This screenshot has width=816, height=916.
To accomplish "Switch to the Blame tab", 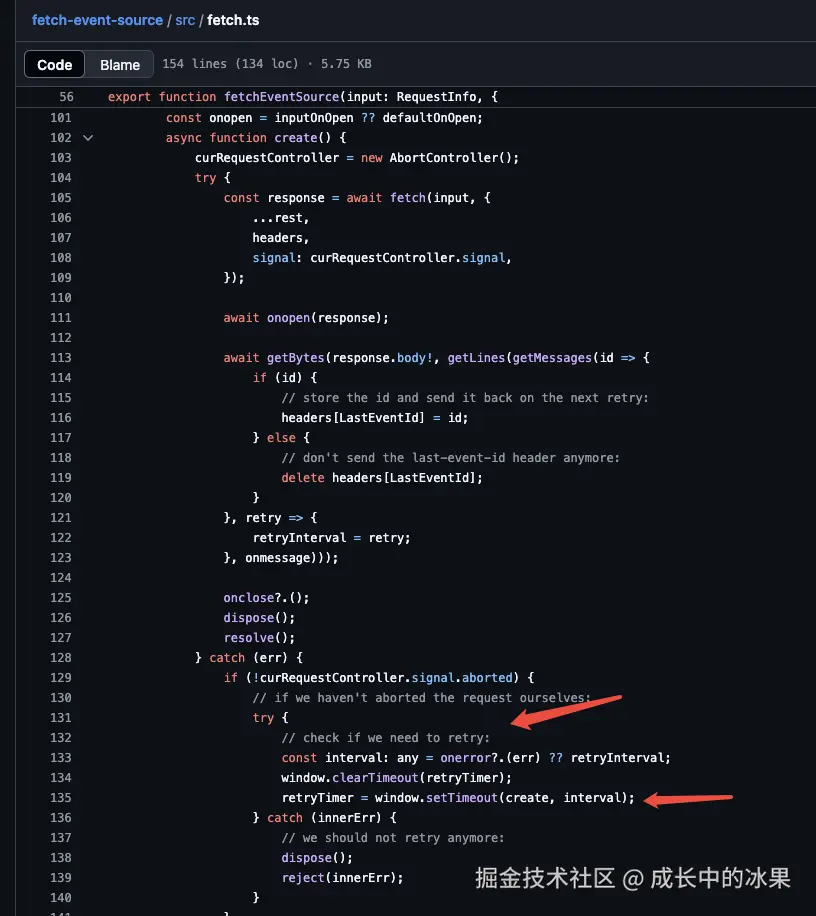I will tap(120, 64).
